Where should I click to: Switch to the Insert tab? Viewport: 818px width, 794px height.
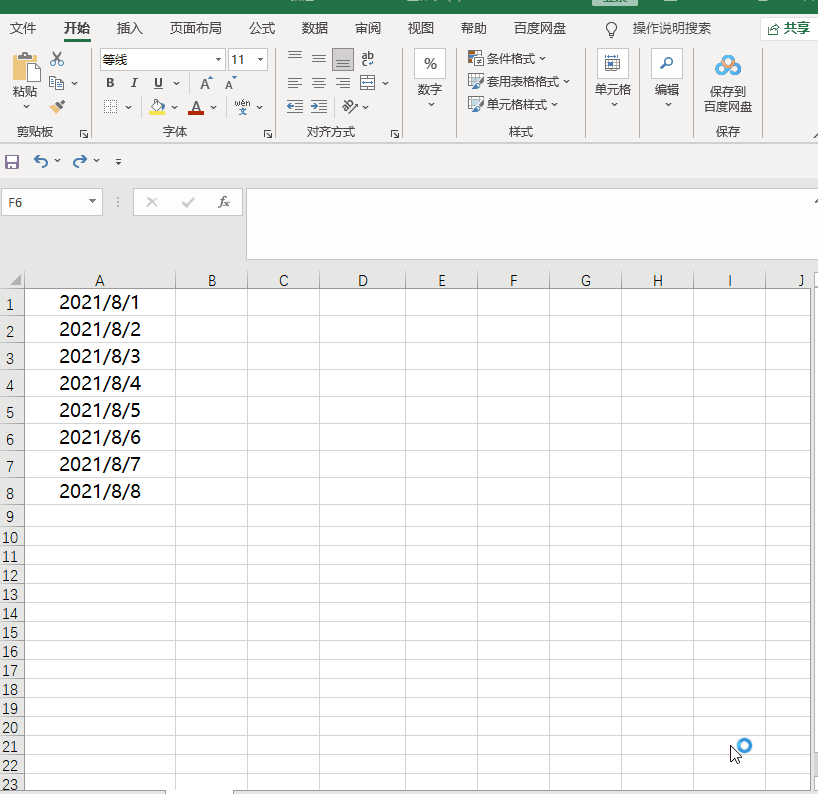point(129,28)
